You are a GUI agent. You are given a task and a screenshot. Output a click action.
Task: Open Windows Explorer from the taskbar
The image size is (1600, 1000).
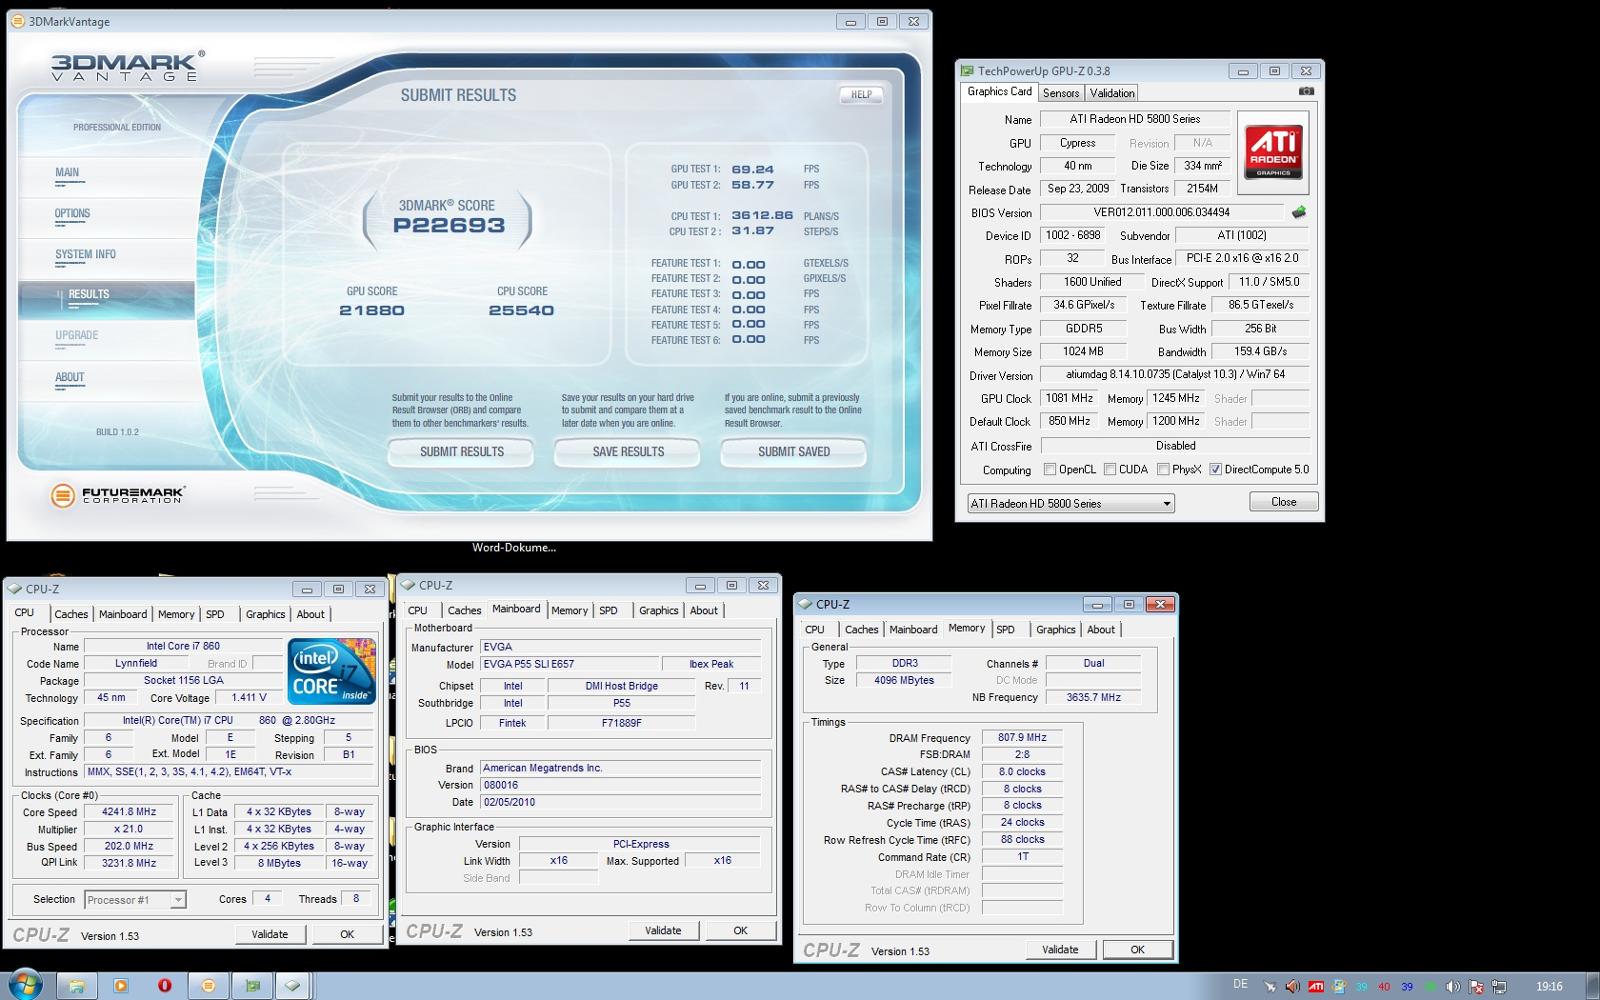pyautogui.click(x=76, y=986)
